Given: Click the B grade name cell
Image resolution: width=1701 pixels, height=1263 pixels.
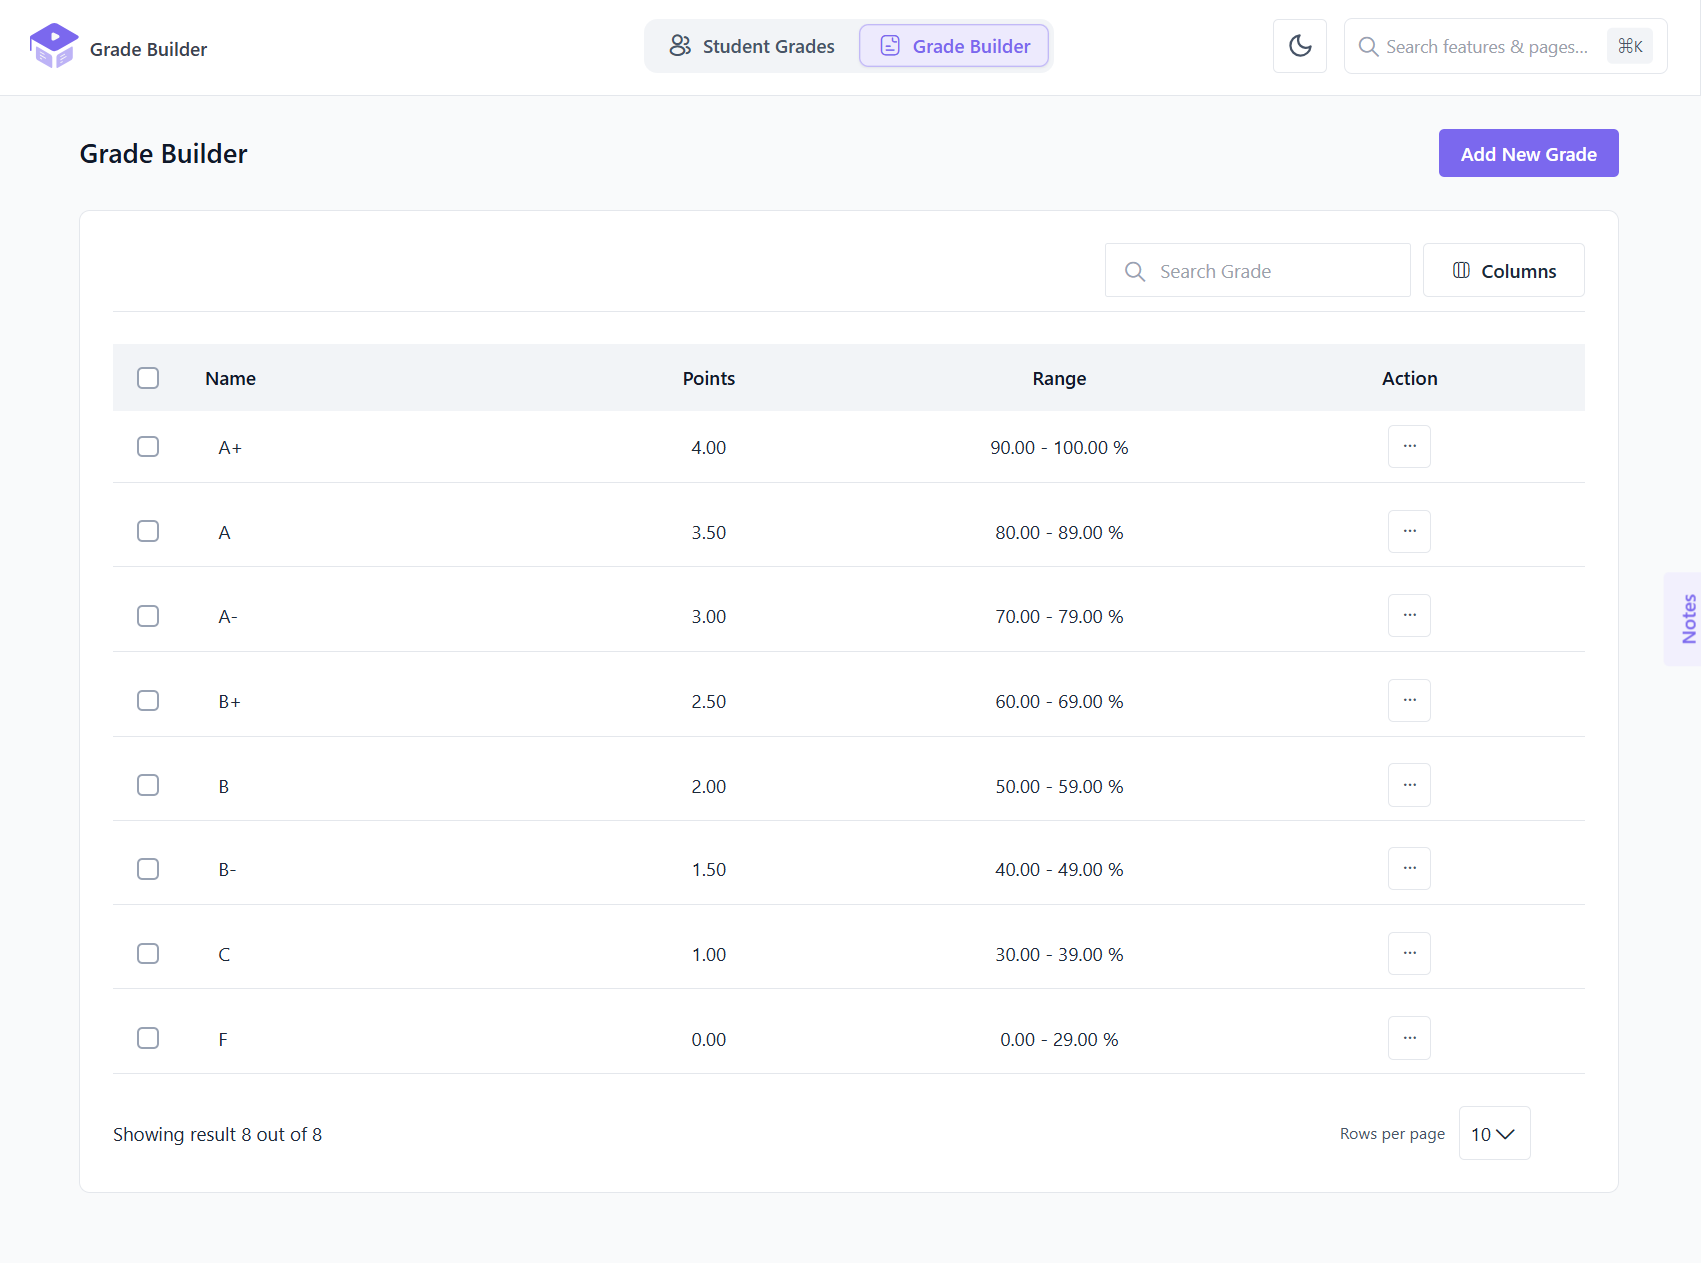Looking at the screenshot, I should (224, 786).
